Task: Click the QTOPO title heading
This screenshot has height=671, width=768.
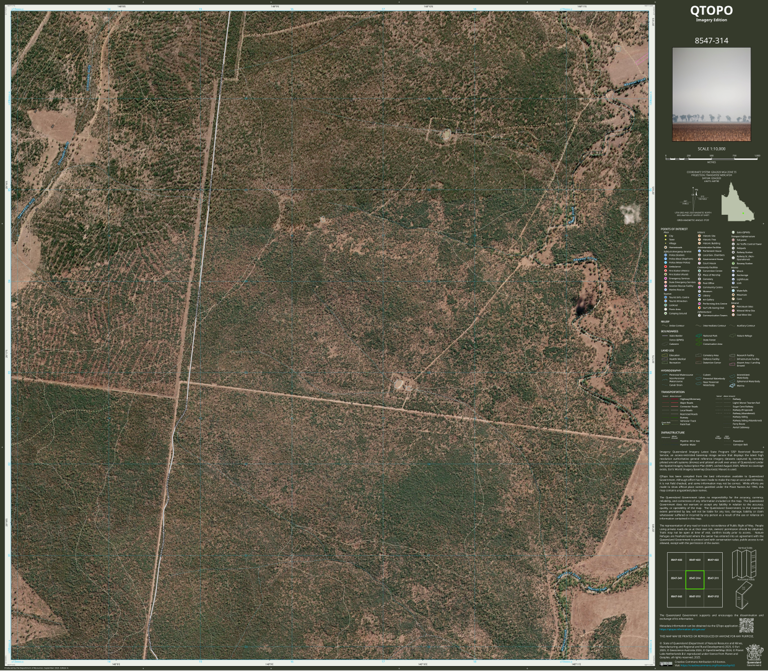Action: (711, 10)
